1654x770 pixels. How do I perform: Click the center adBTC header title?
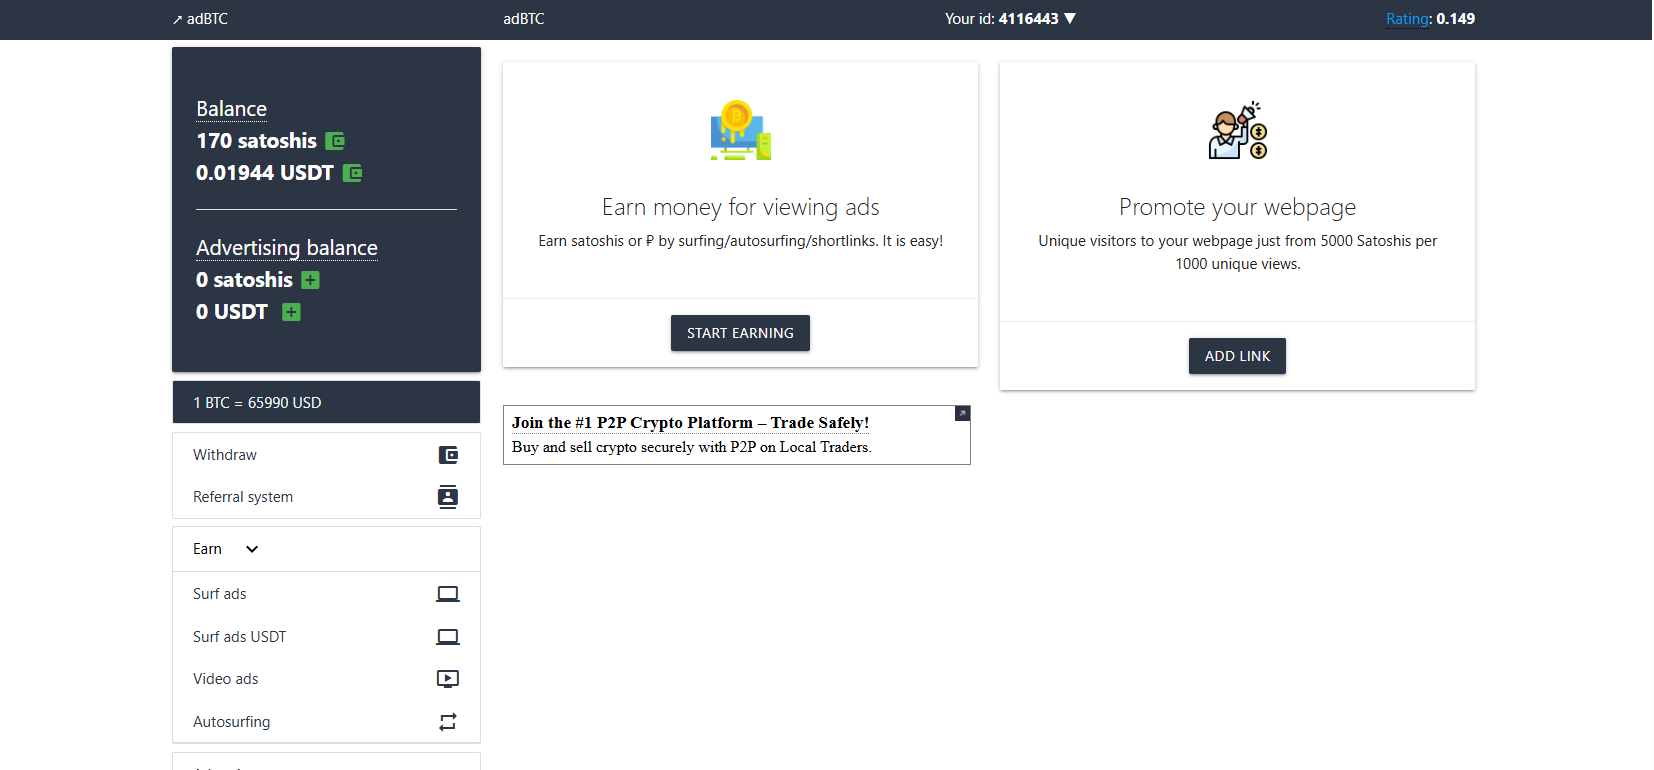pyautogui.click(x=524, y=19)
